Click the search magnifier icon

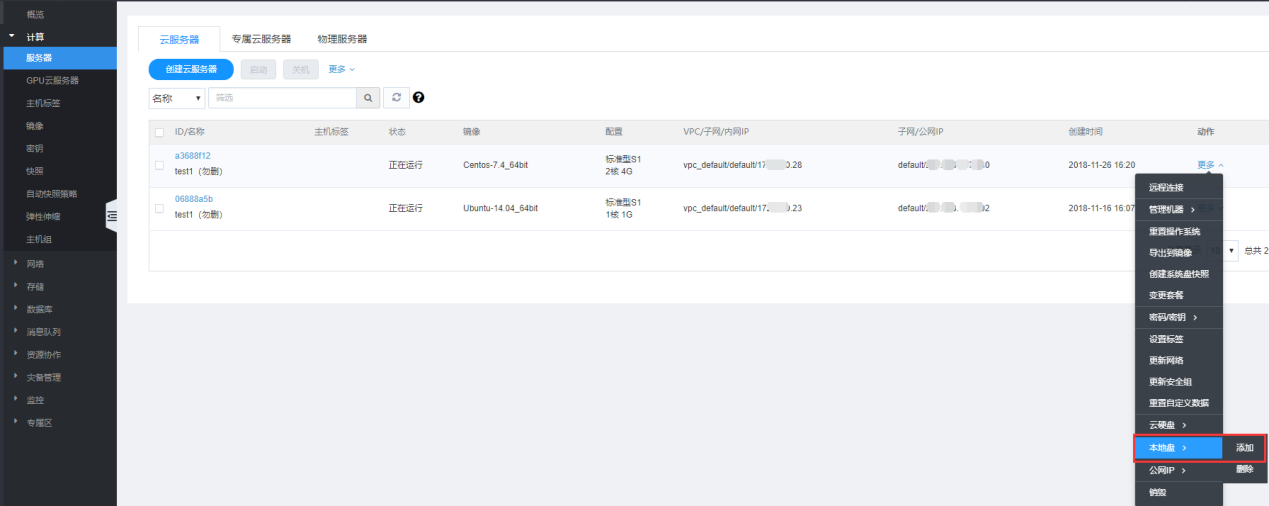click(x=369, y=98)
